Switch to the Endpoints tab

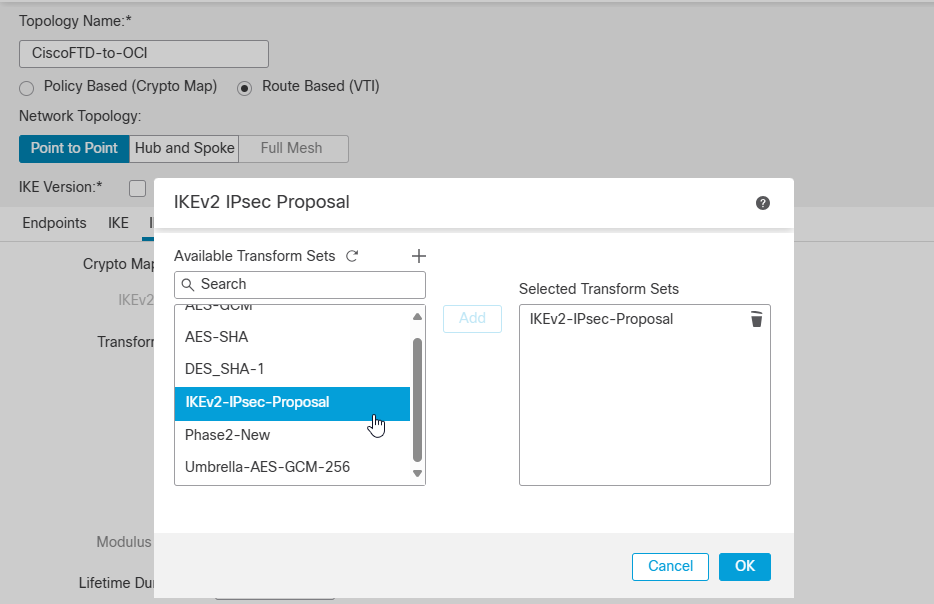pyautogui.click(x=54, y=223)
